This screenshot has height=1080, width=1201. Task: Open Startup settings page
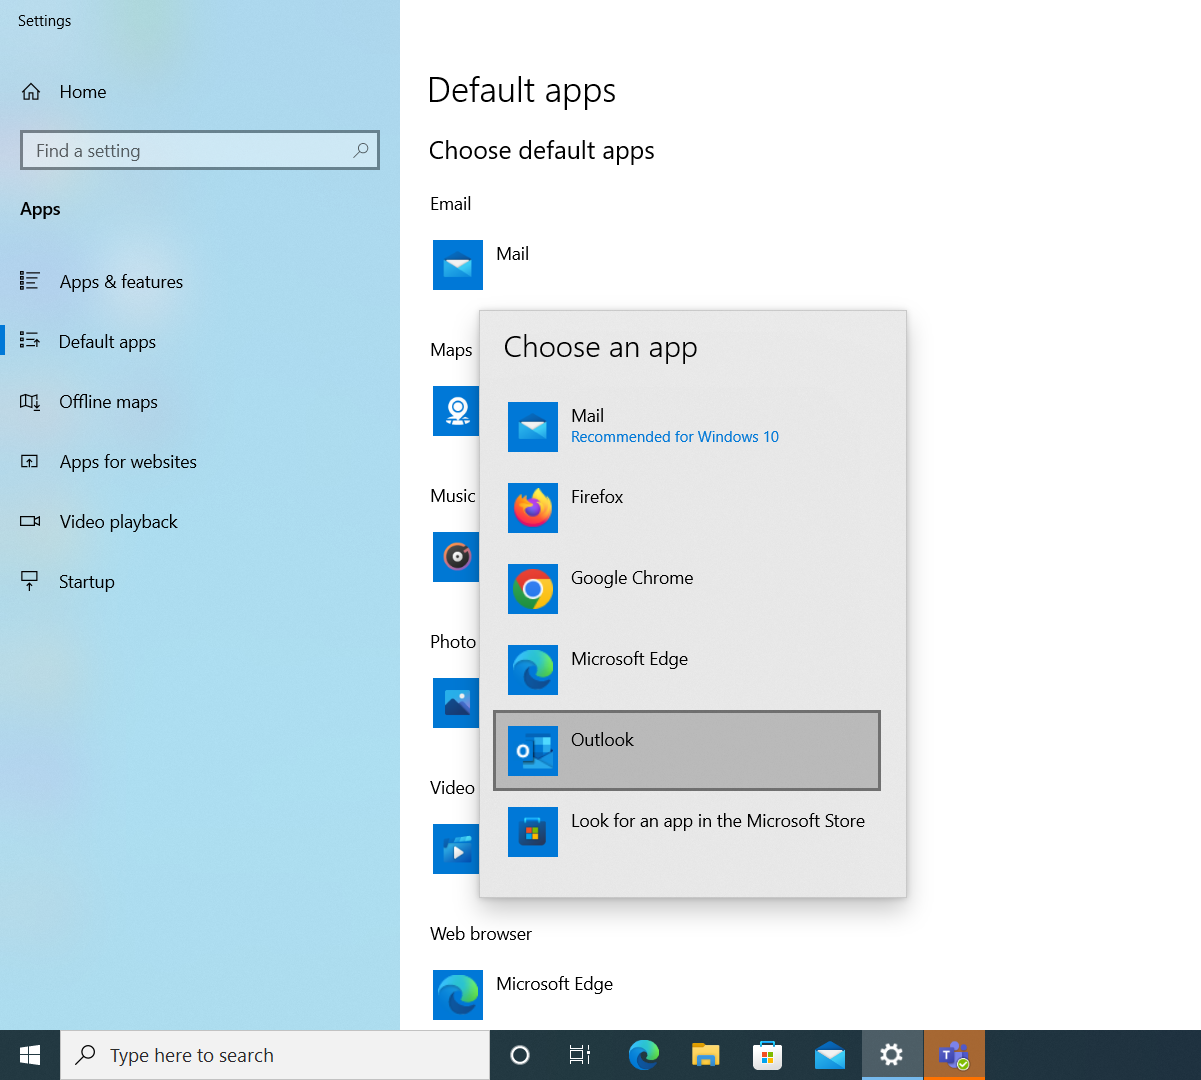[x=200, y=581]
